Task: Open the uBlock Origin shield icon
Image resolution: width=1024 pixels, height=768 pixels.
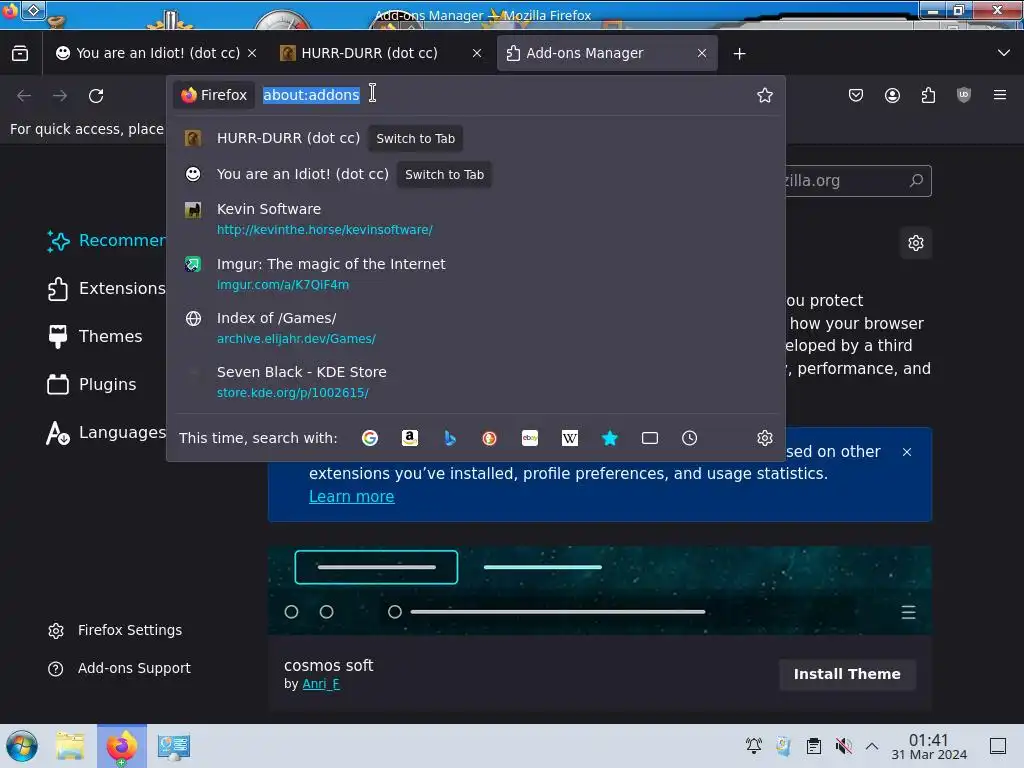Action: [963, 95]
